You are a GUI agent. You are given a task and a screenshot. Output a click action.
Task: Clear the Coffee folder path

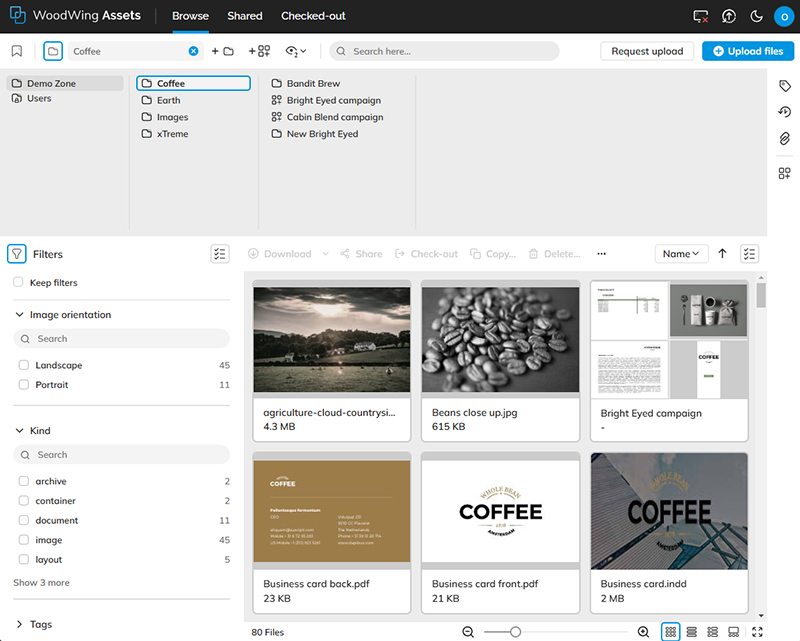click(193, 51)
